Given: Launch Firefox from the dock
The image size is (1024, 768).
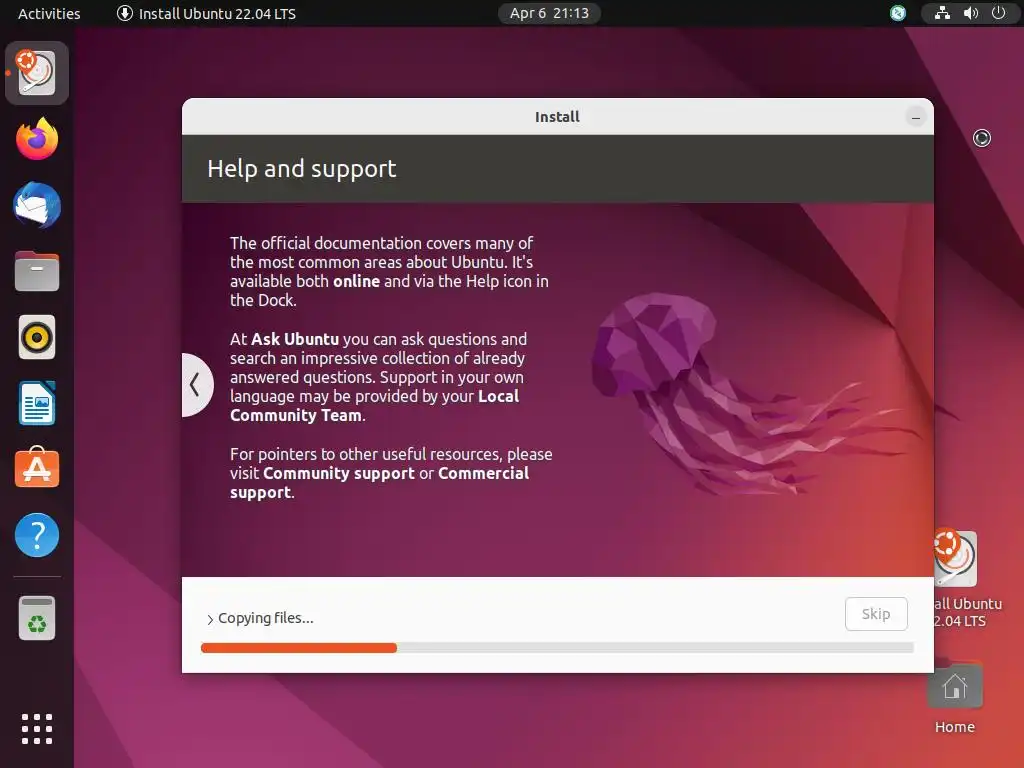Looking at the screenshot, I should coord(37,138).
